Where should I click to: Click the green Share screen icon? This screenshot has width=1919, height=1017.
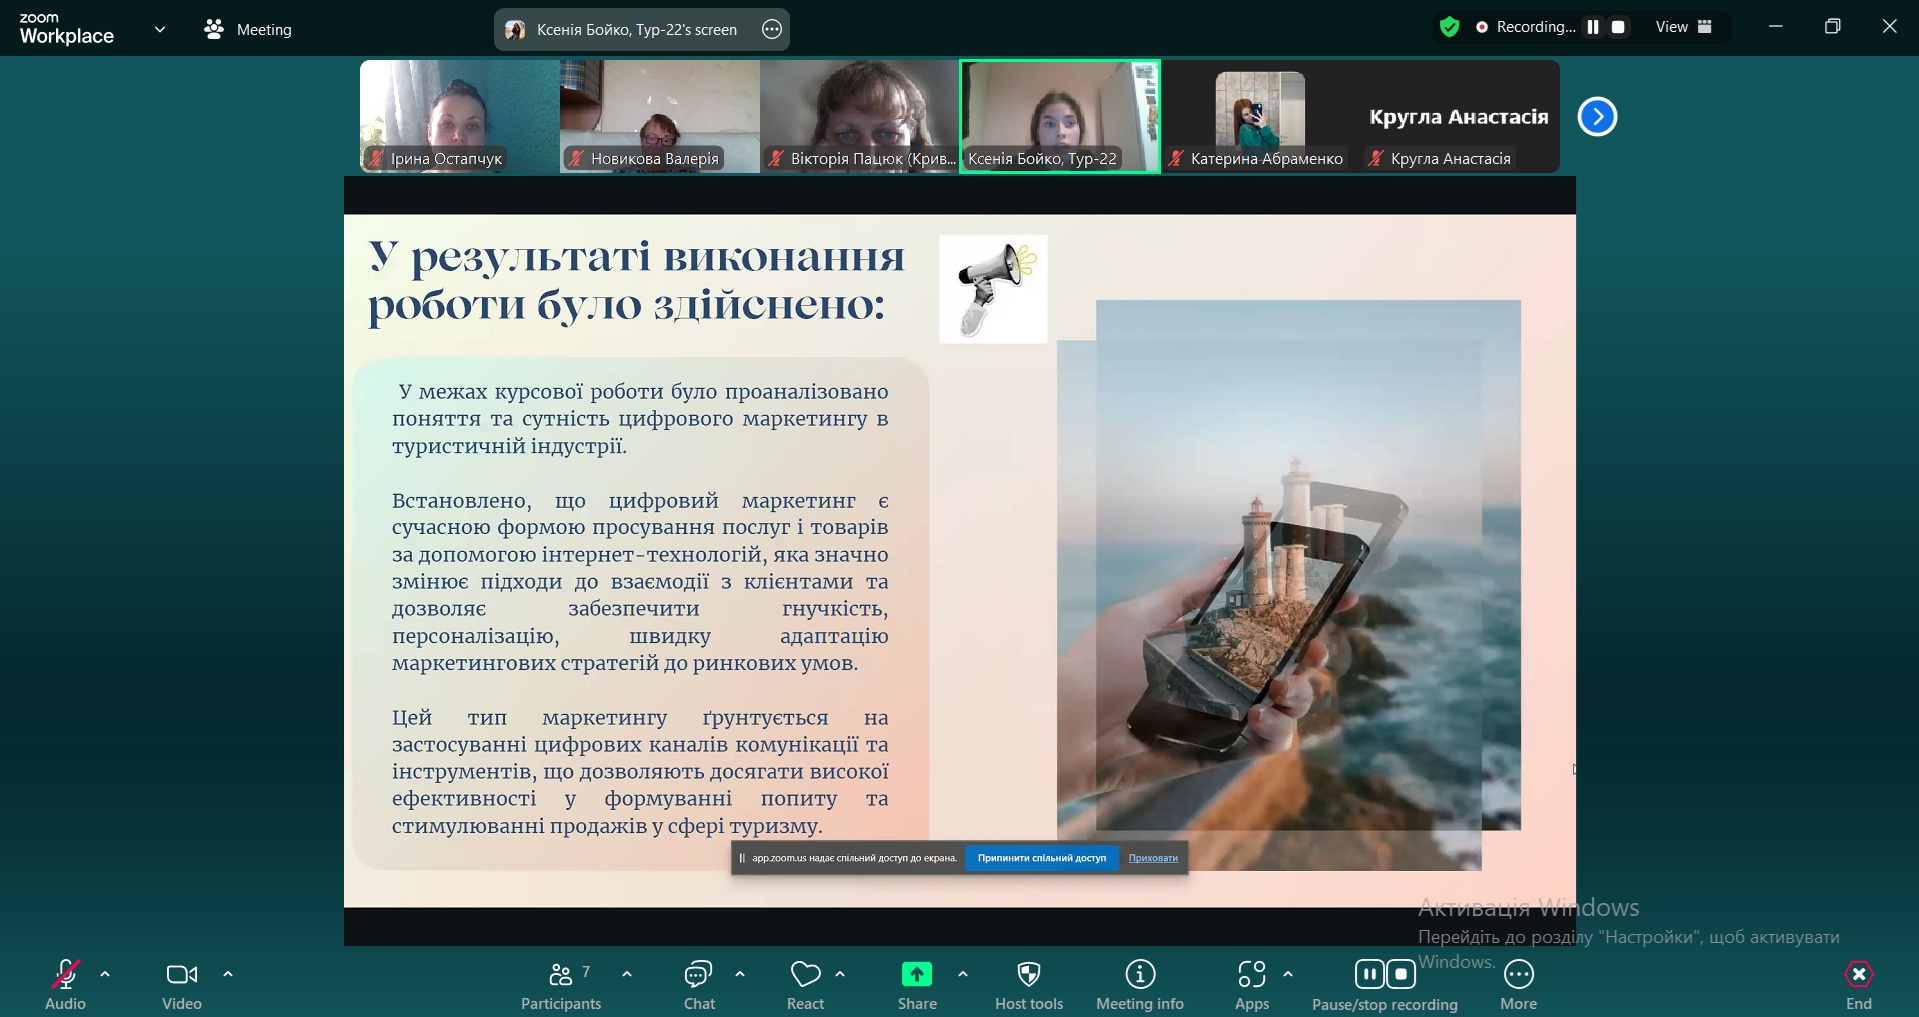[x=916, y=975]
